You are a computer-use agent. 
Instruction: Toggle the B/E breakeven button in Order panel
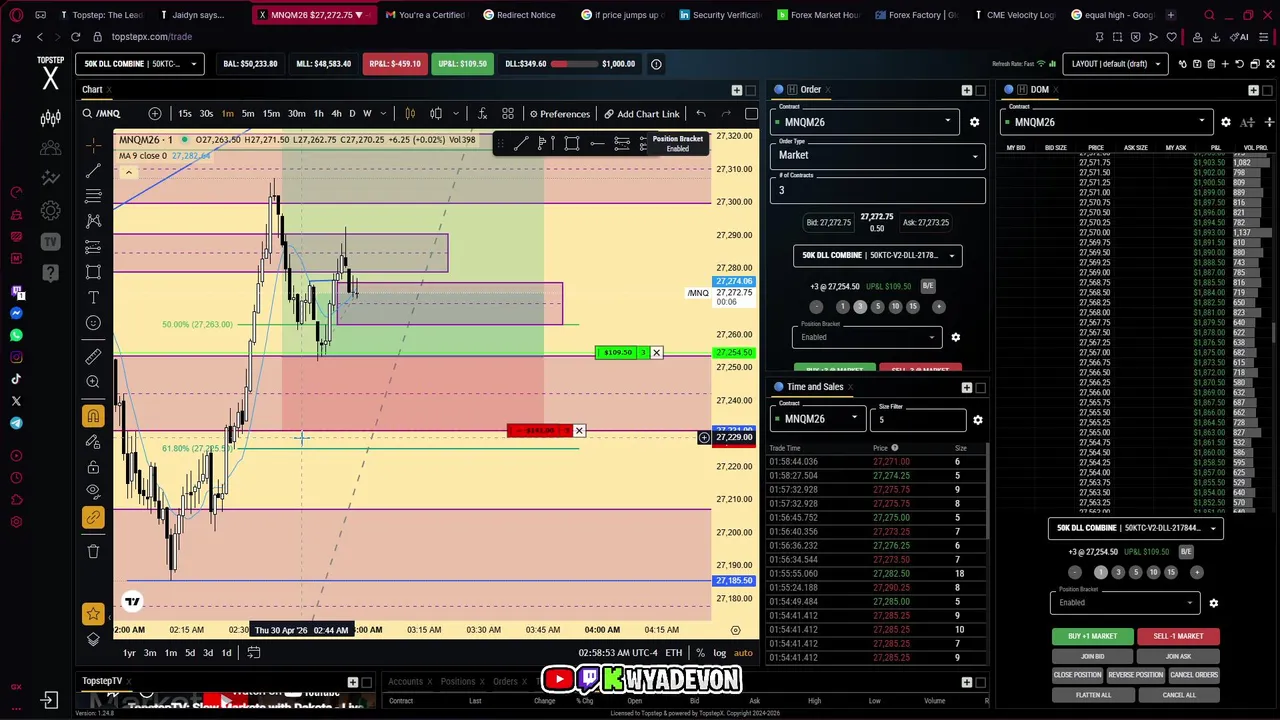coord(928,286)
